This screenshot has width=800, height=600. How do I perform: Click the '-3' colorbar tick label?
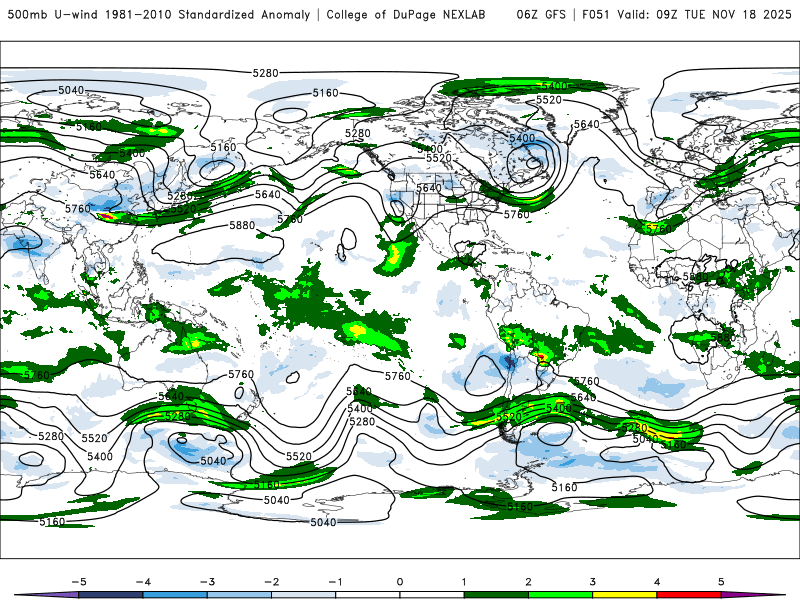point(207,582)
